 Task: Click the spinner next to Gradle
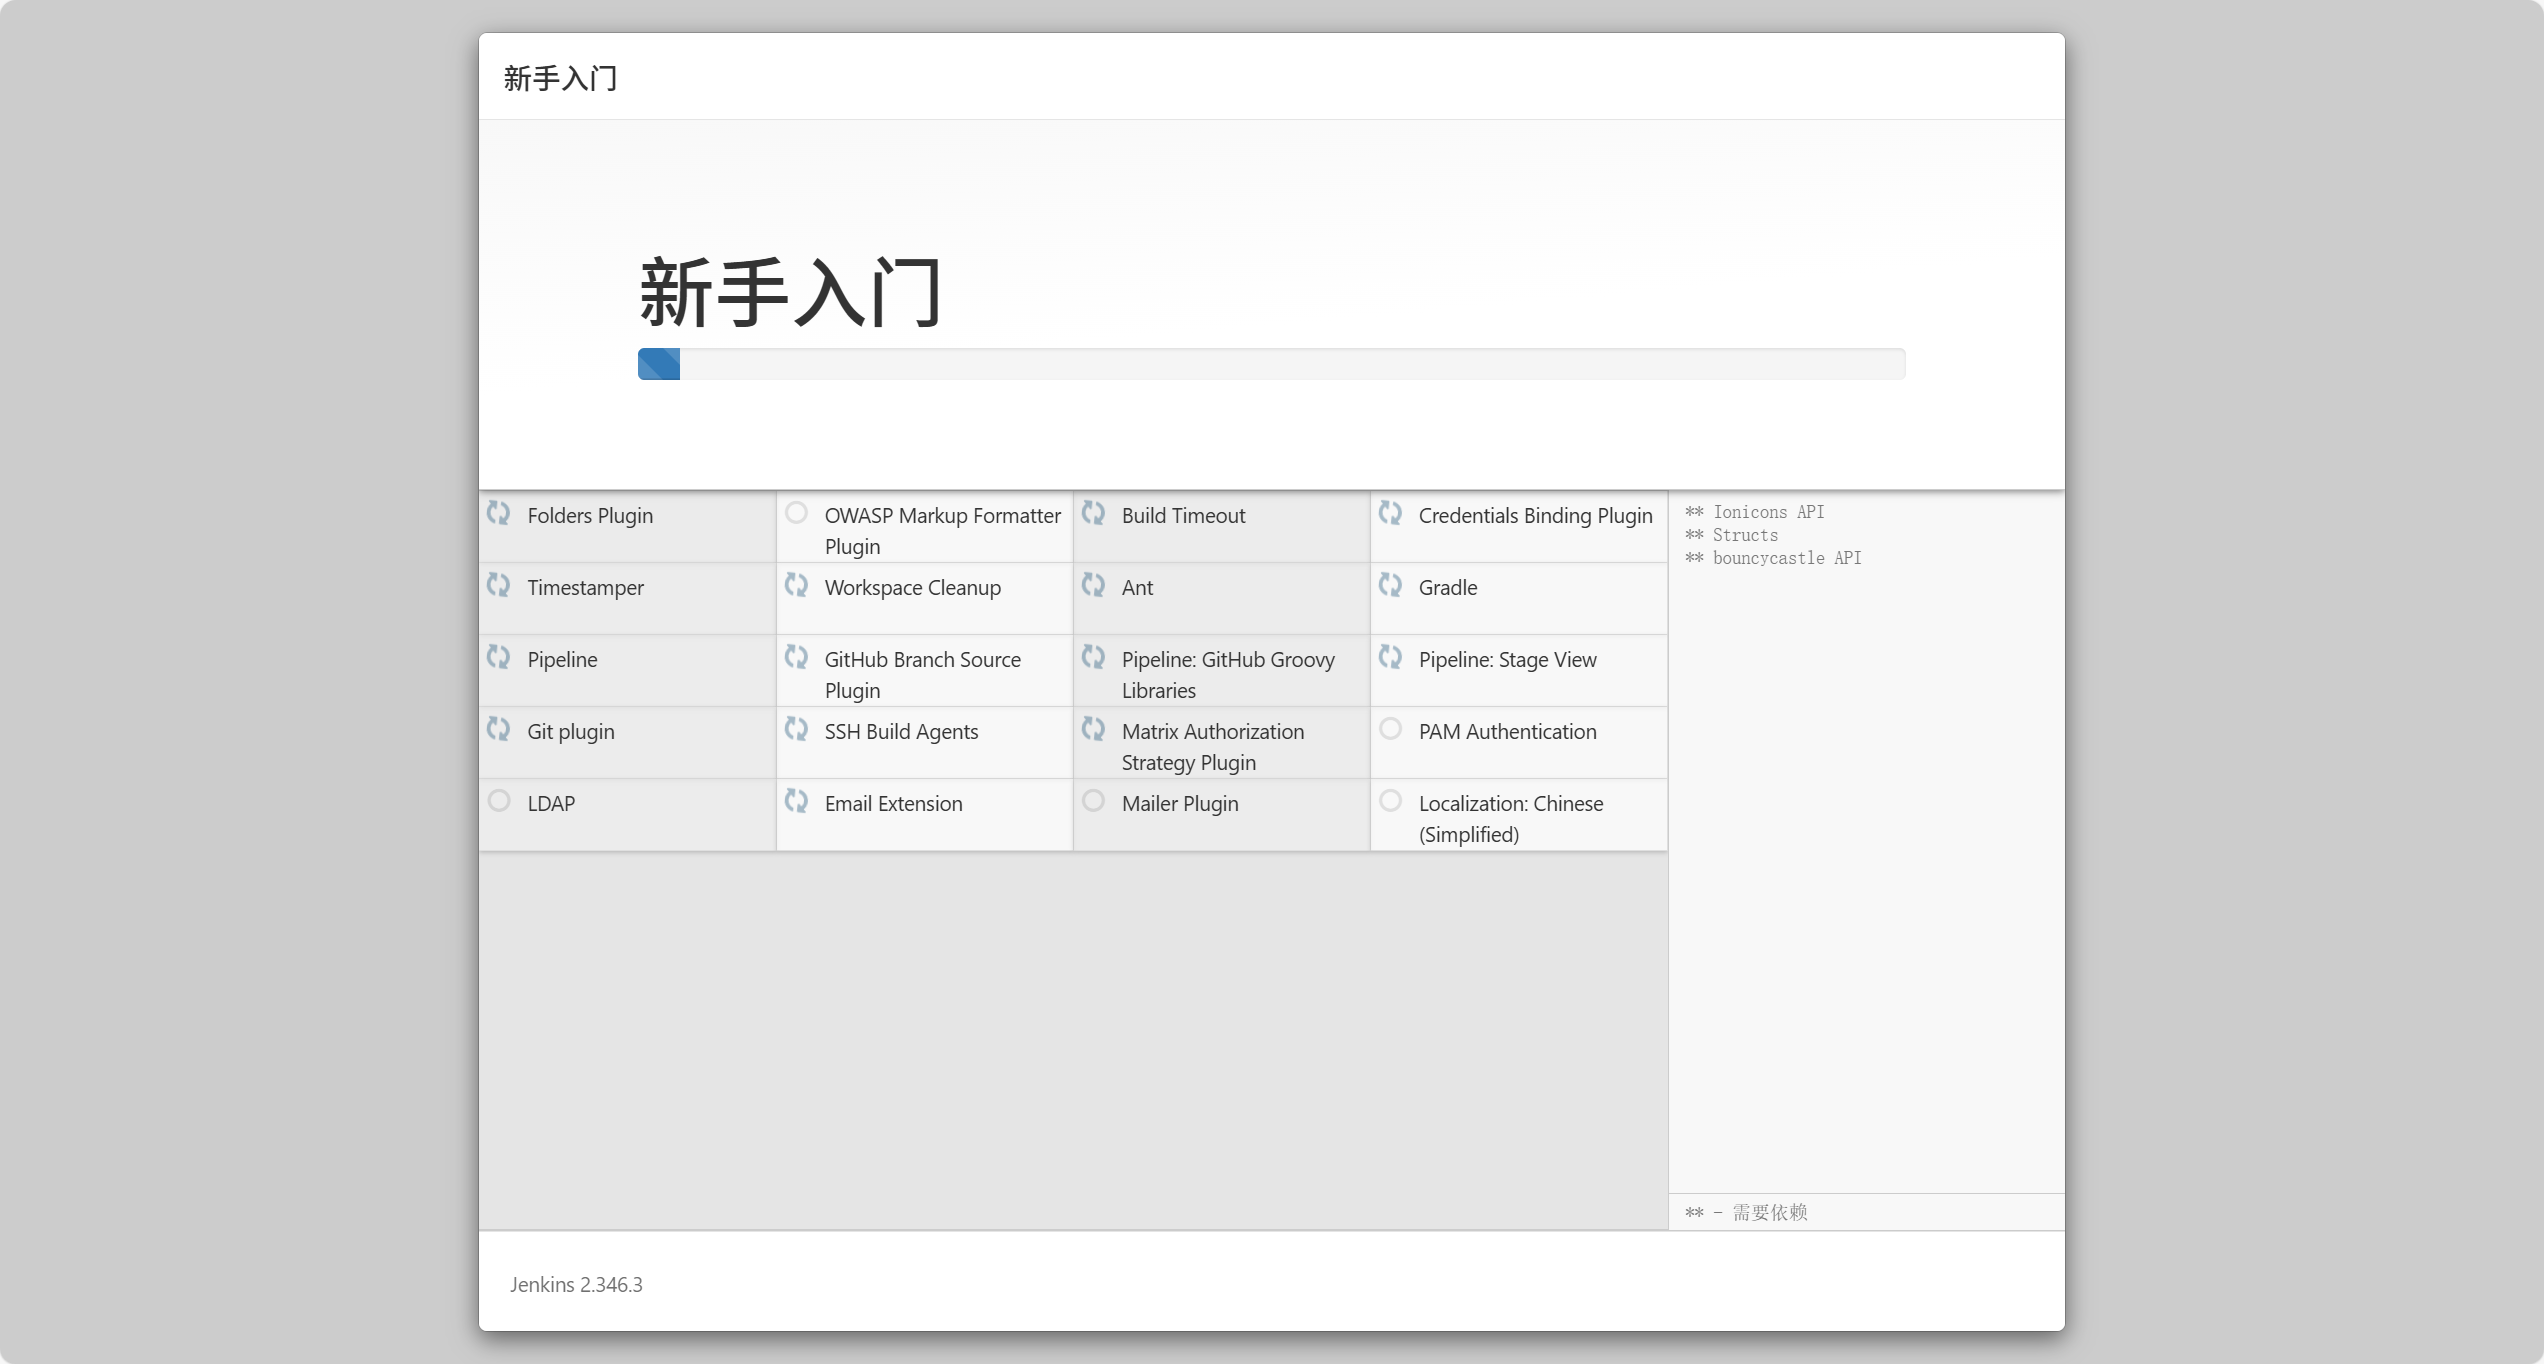pos(1390,585)
